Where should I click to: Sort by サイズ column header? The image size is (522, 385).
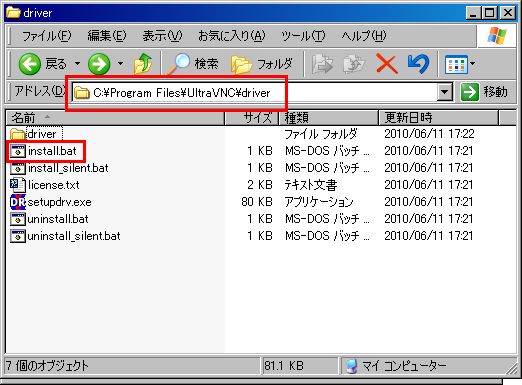[x=252, y=118]
